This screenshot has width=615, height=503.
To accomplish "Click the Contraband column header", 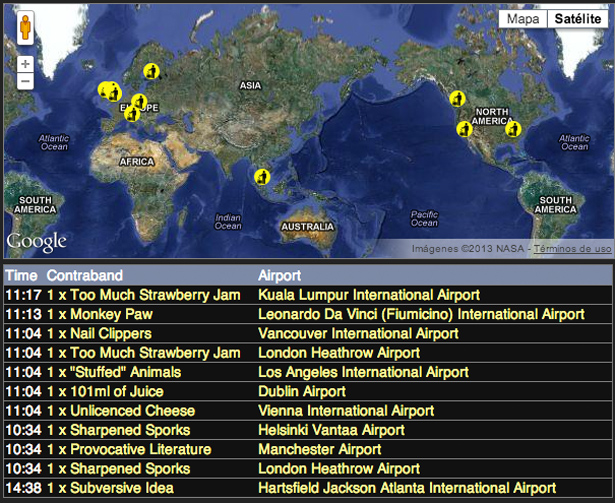I will (85, 275).
